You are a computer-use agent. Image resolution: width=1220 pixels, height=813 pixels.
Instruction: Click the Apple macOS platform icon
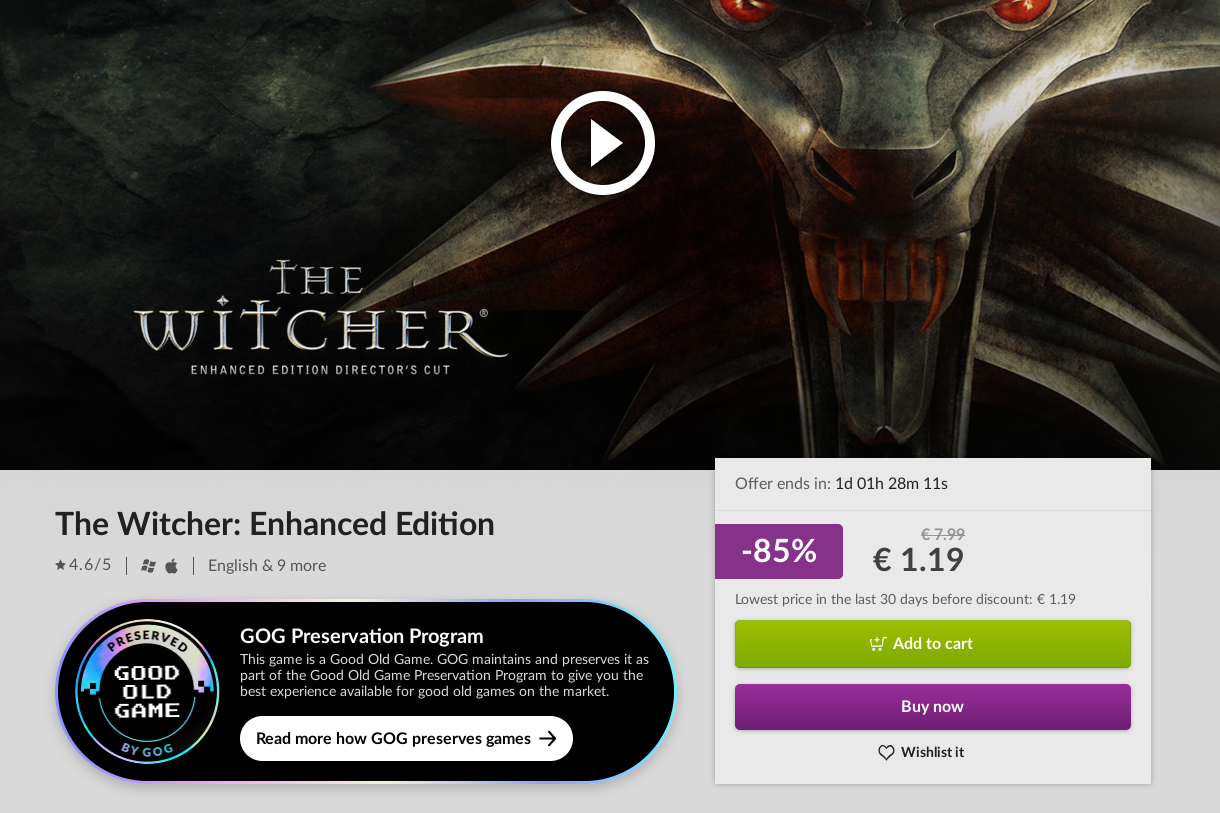tap(171, 566)
